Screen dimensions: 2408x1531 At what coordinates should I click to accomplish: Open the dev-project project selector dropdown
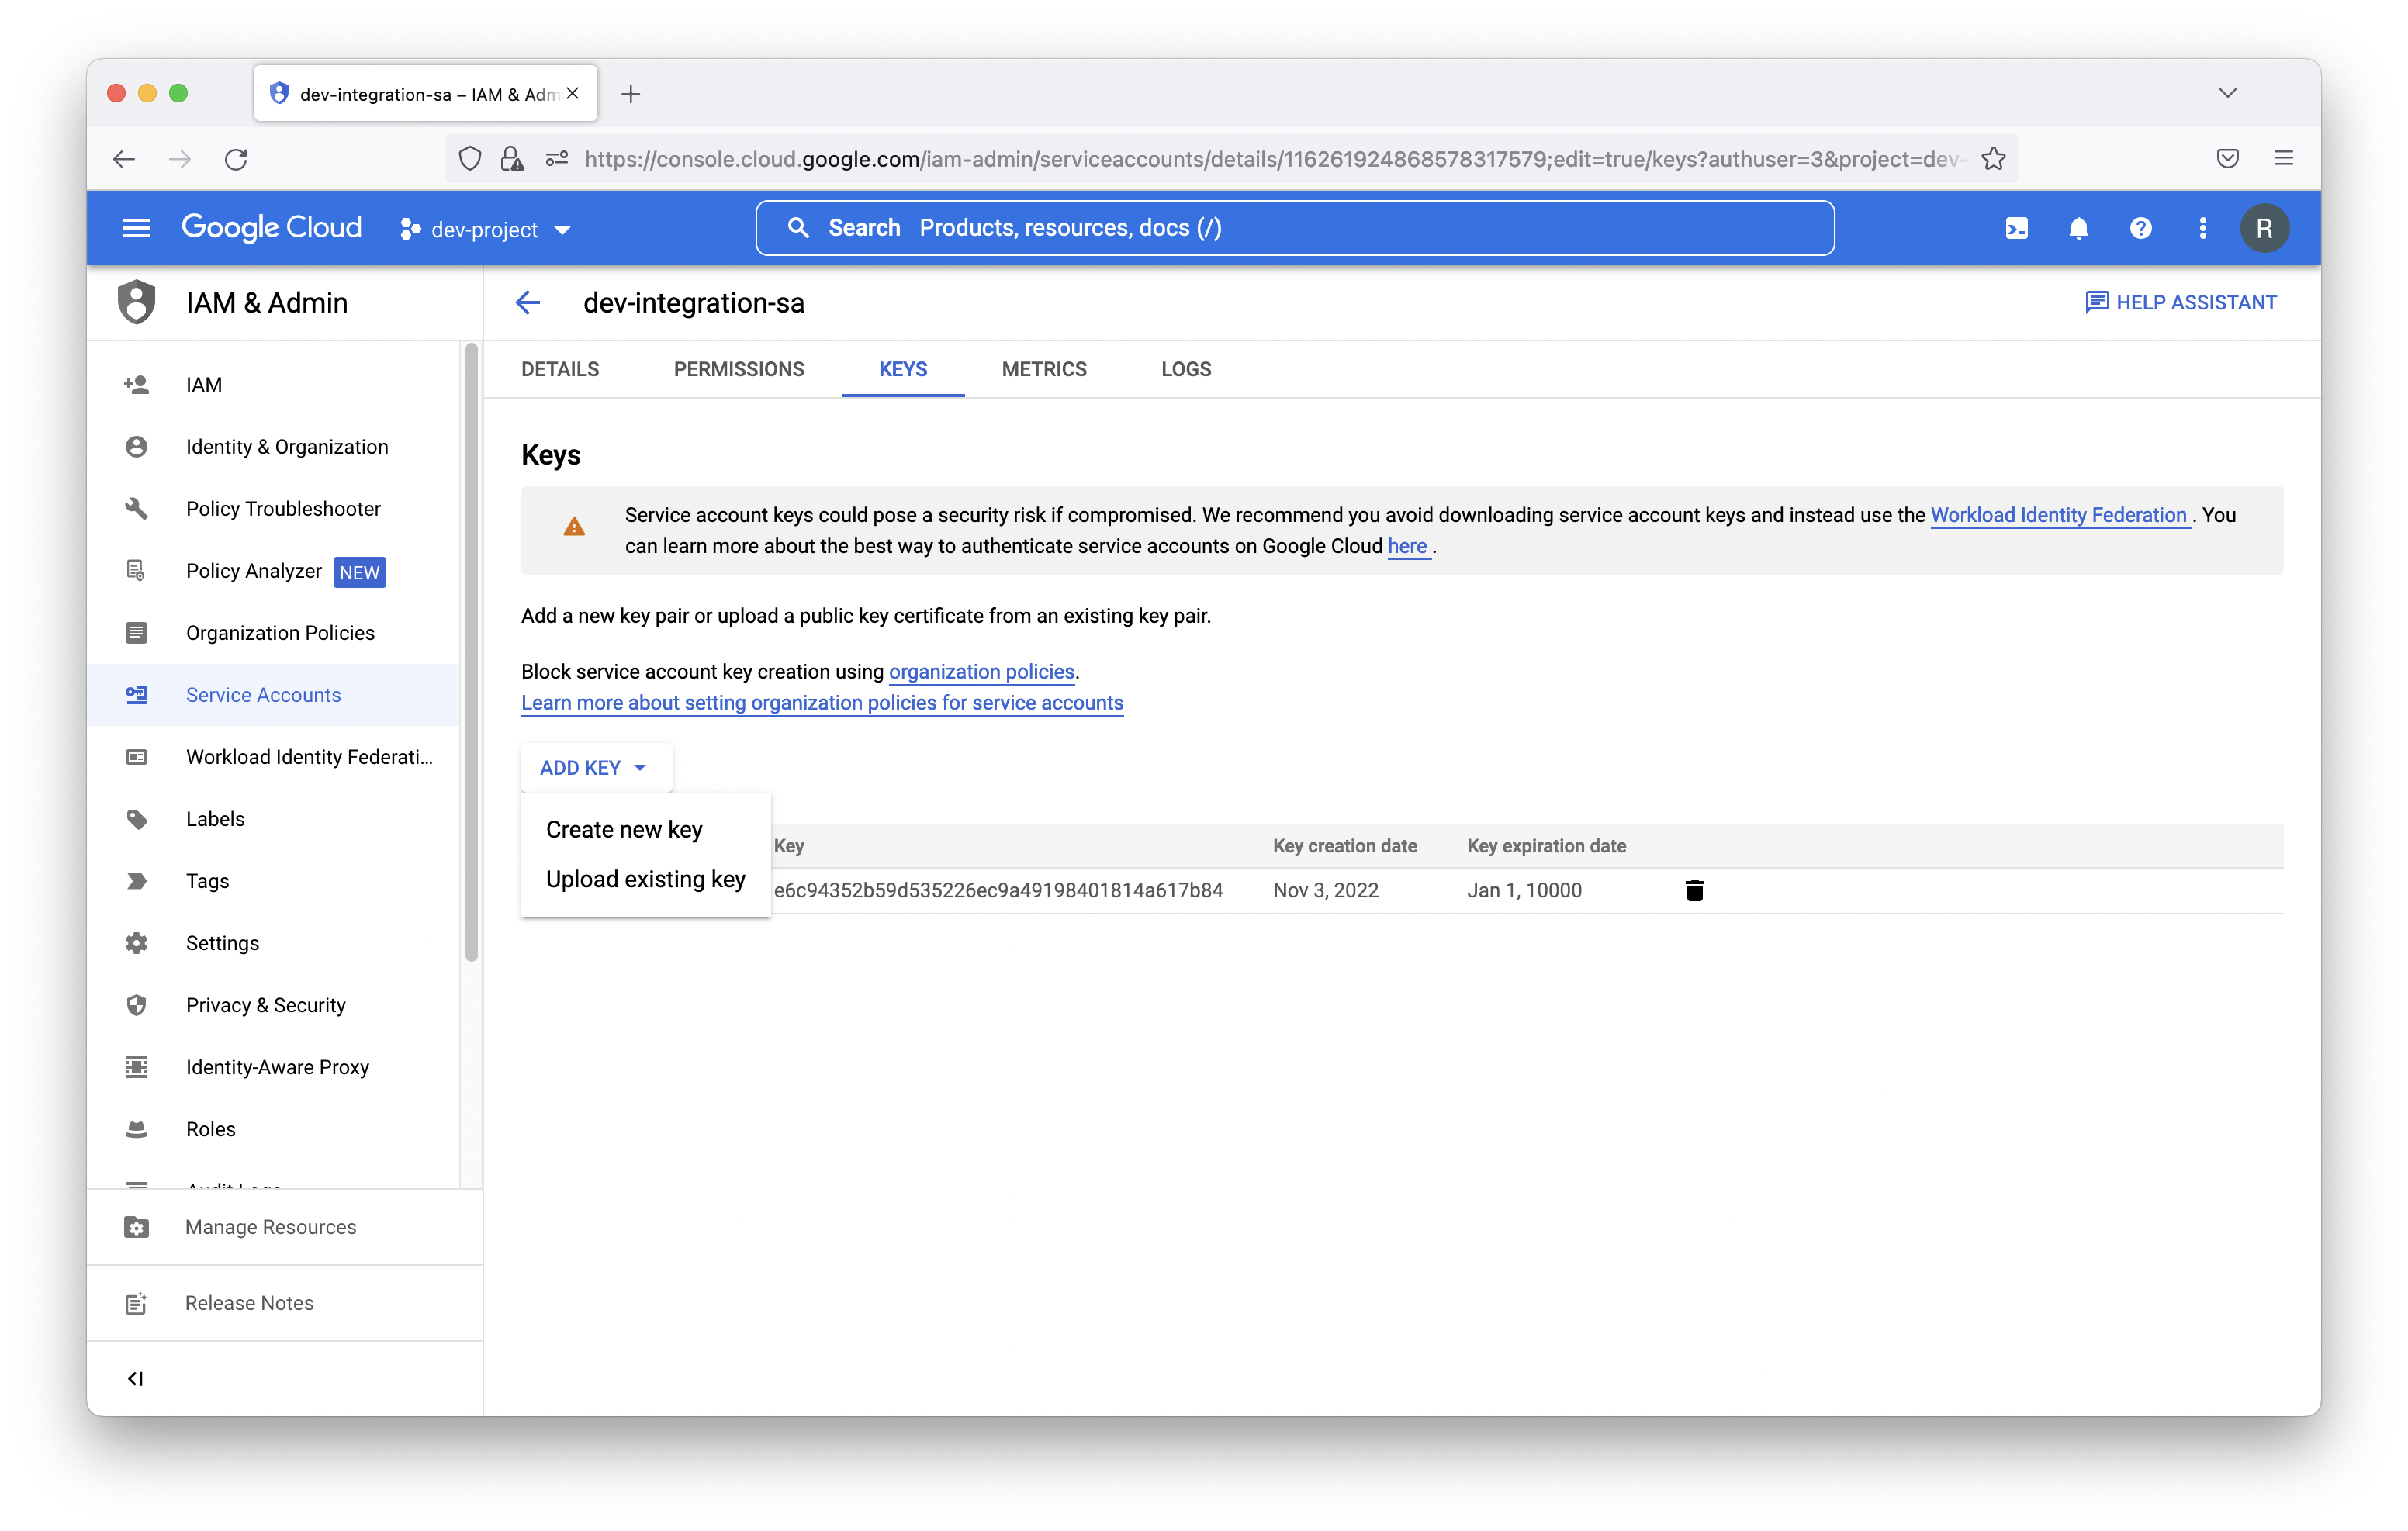pos(485,229)
